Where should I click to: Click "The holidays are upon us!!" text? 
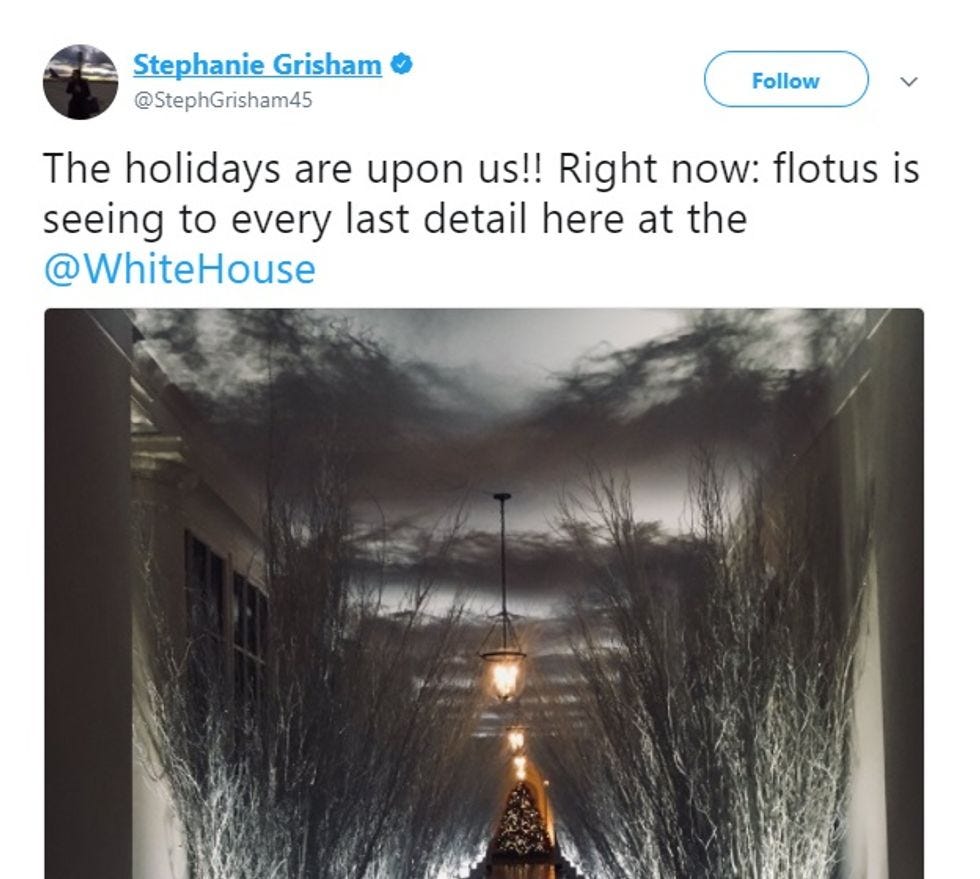294,169
